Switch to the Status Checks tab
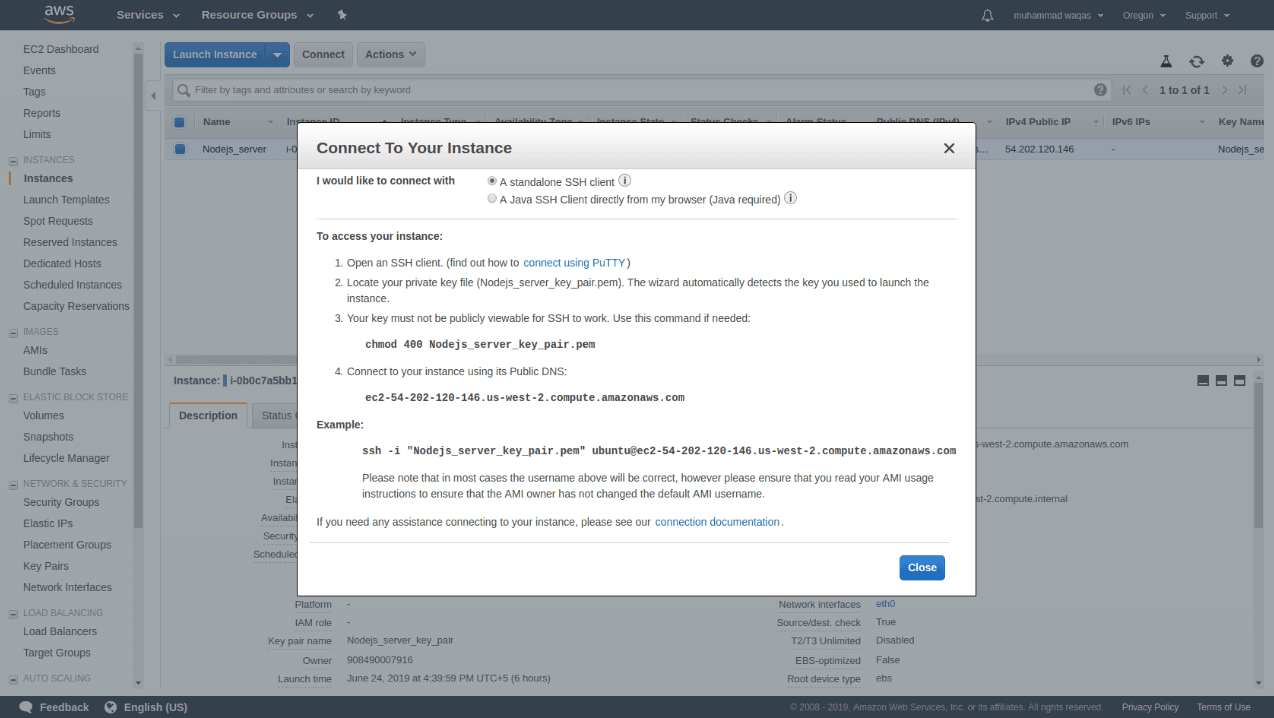The image size is (1274, 718). point(280,415)
